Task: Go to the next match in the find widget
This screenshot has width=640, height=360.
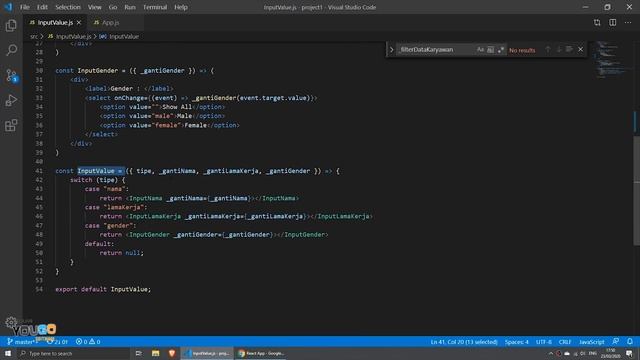Action: coord(558,49)
